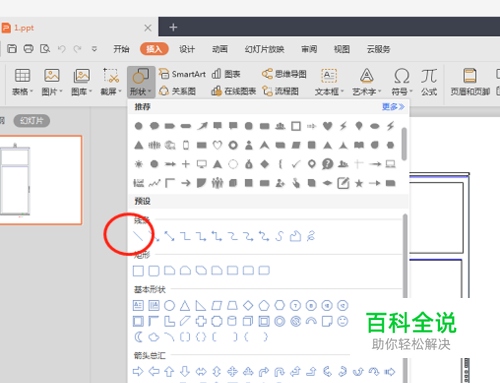500x383 pixels.
Task: Click the 关系图 relationship diagram button
Action: point(177,91)
